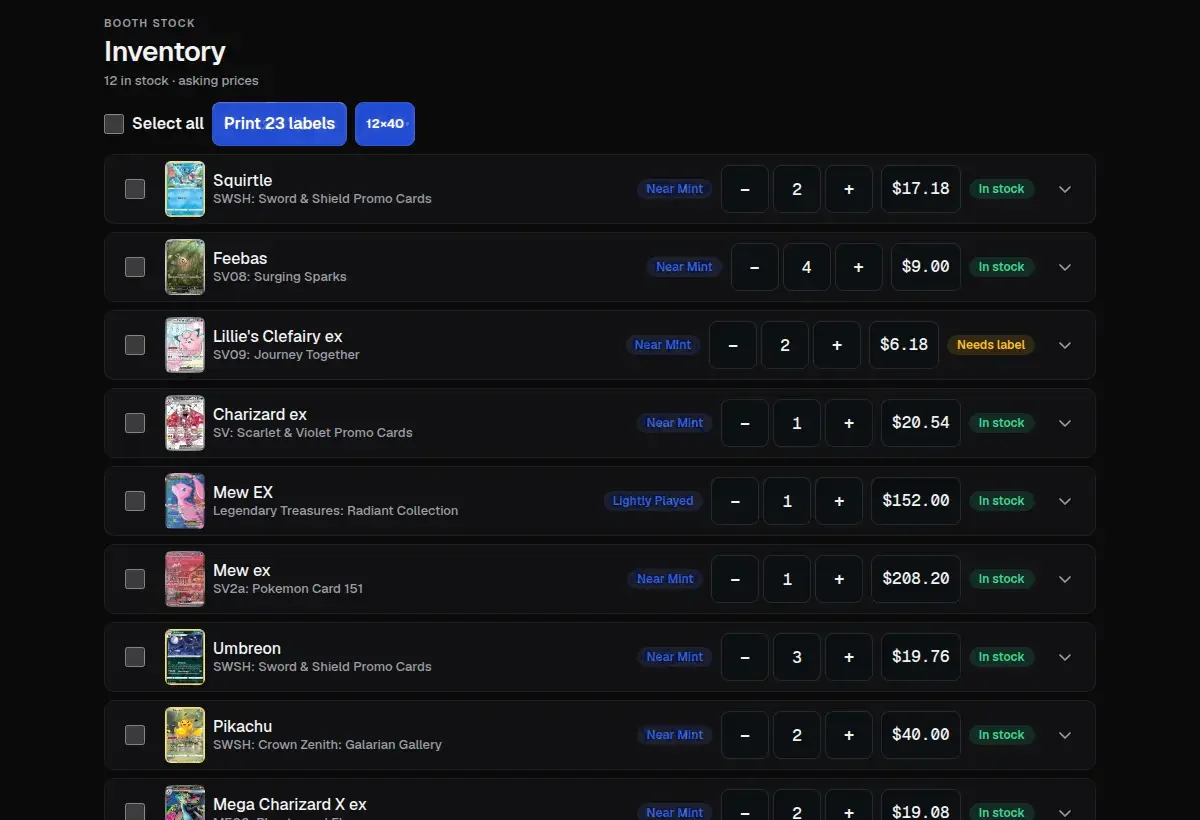Screen dimensions: 1200x820
Task: Decrease Mew ex Pokemon Card 151 quantity
Action: [735, 579]
